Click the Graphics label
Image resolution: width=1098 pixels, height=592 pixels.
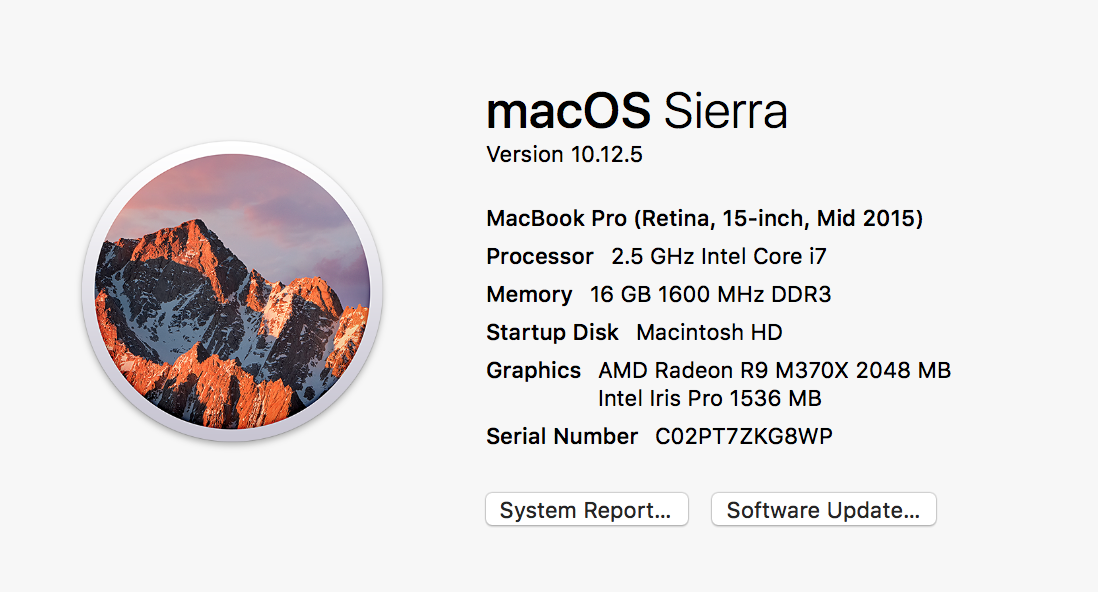534,370
